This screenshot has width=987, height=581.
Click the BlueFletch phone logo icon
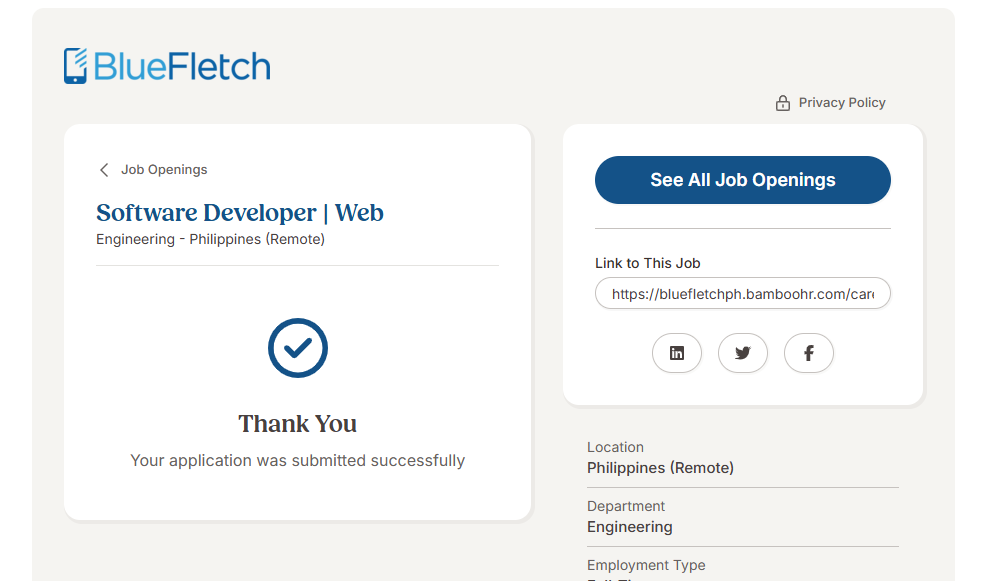coord(76,66)
